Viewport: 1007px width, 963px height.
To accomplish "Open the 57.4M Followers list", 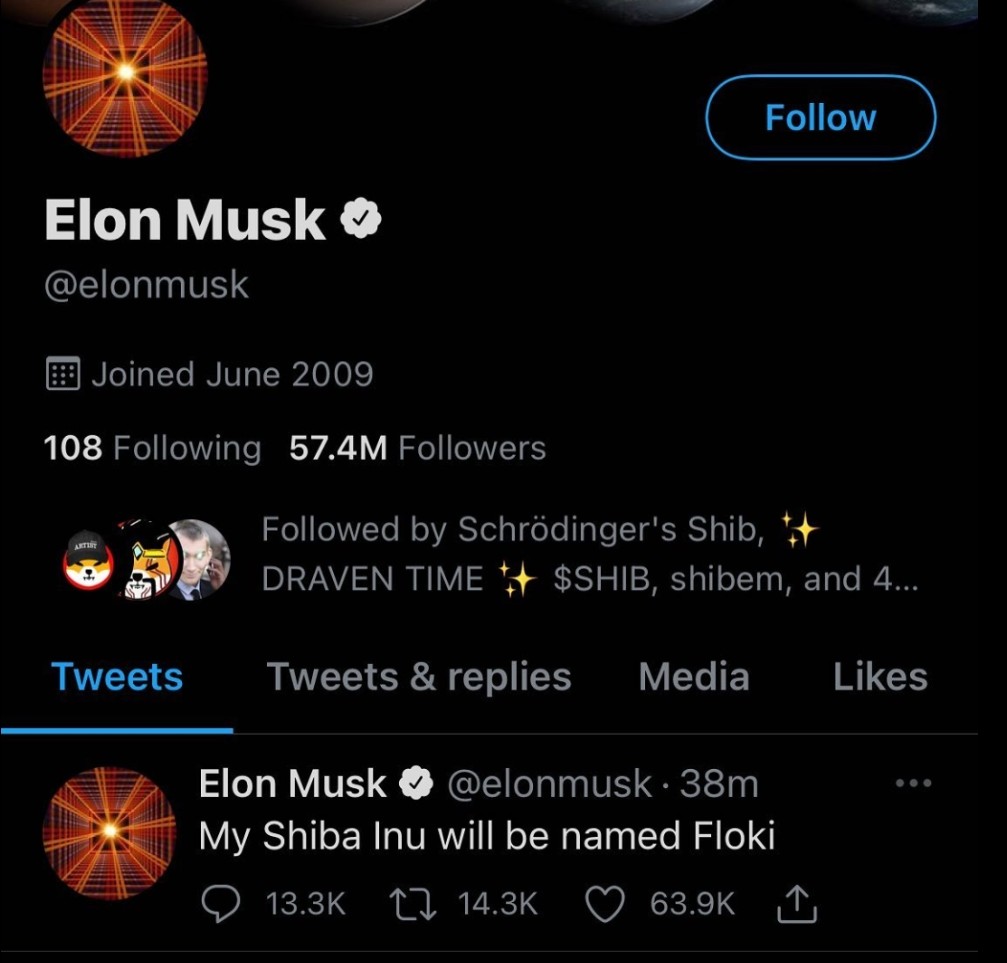I will (x=417, y=448).
